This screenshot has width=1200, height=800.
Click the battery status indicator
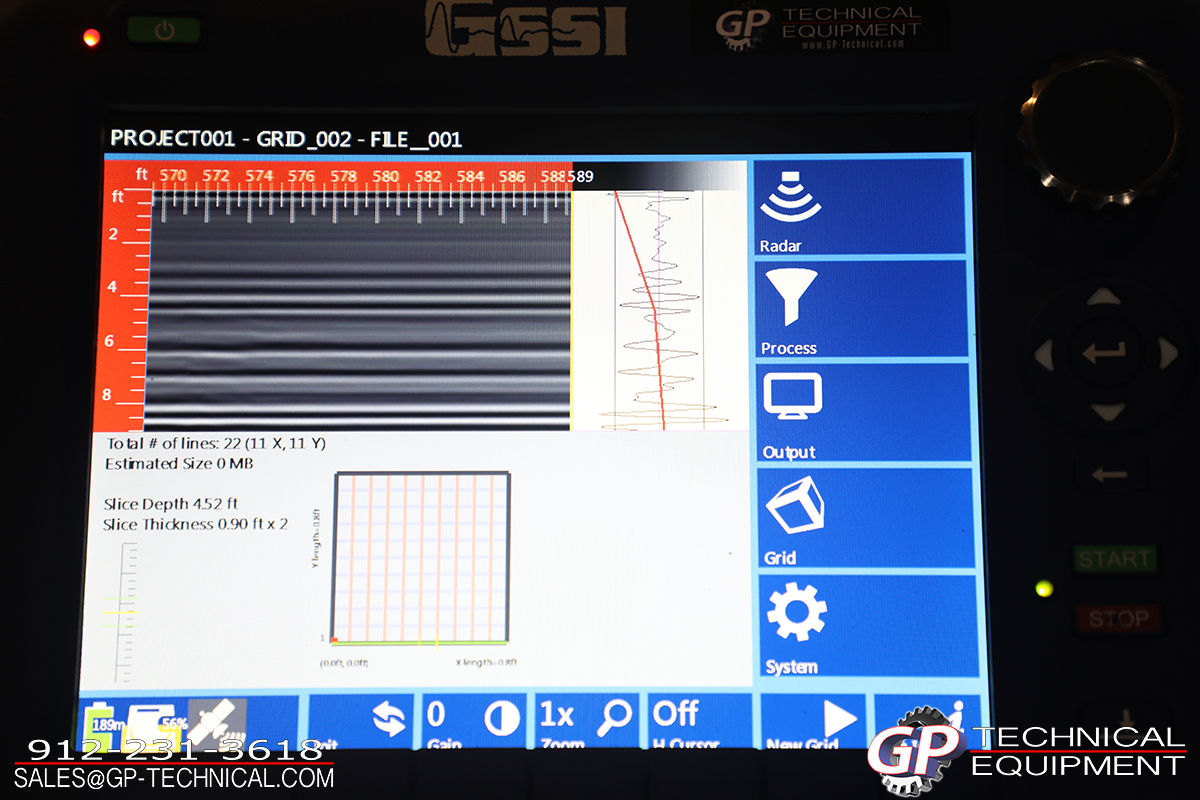[x=103, y=722]
